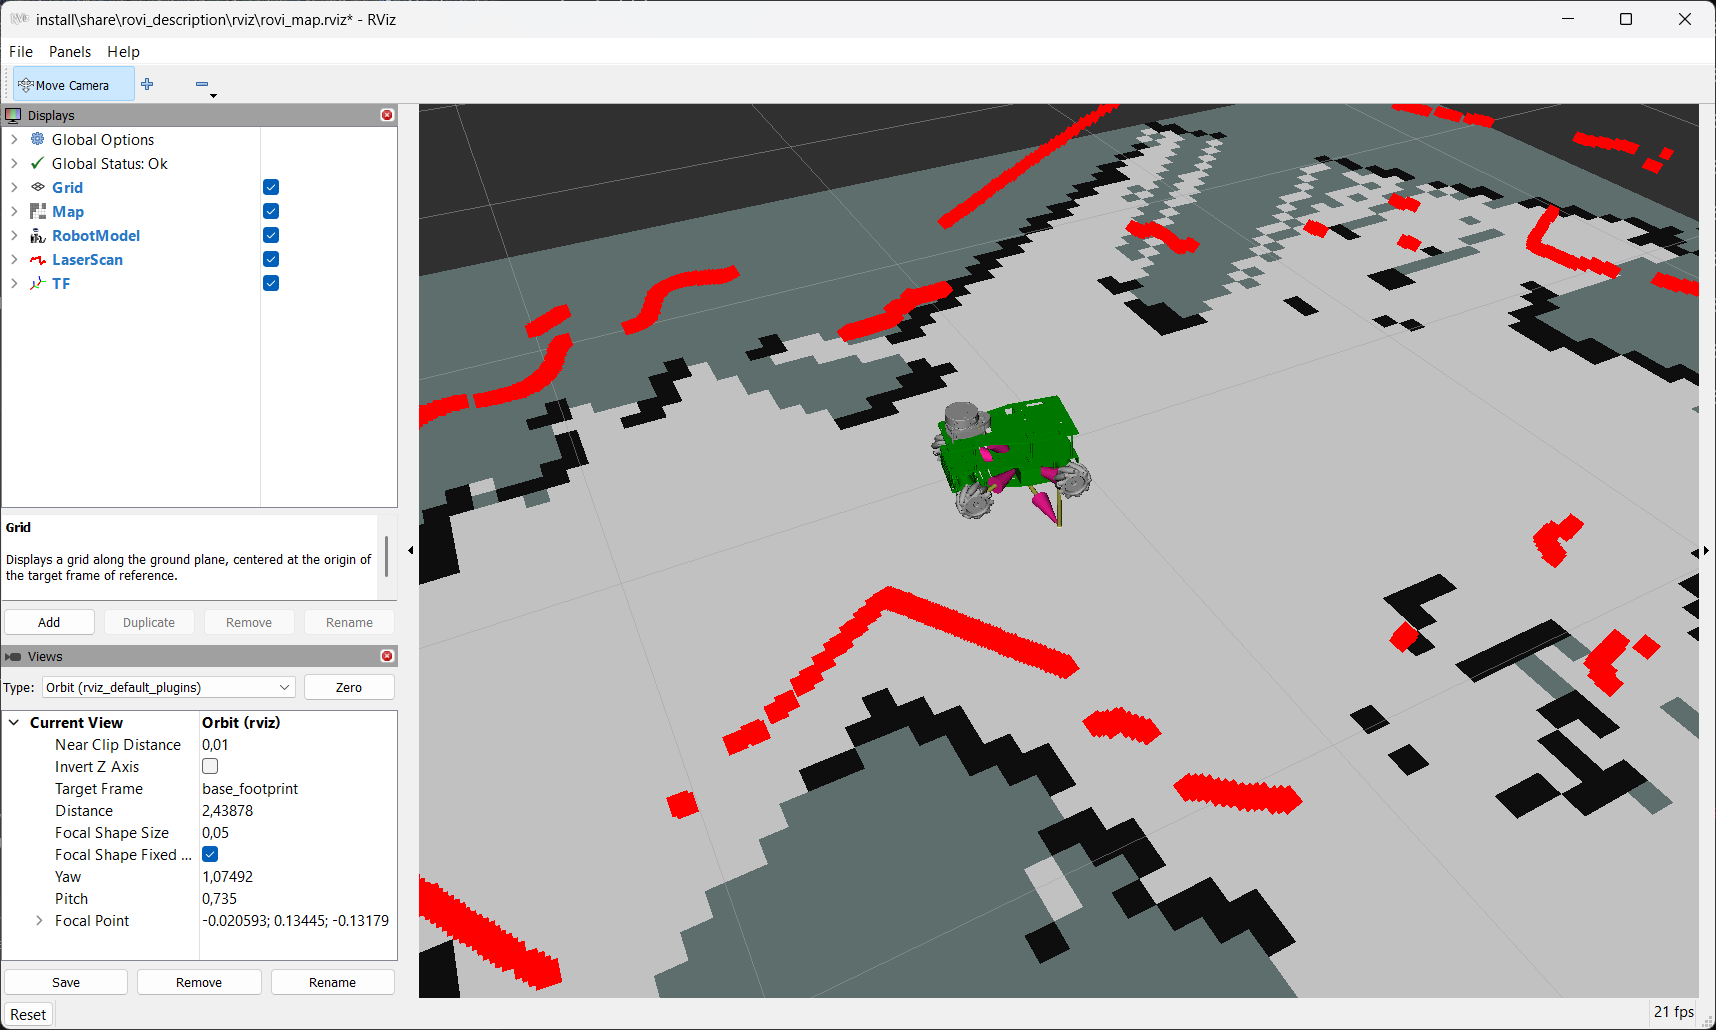The width and height of the screenshot is (1716, 1030).
Task: Select the Global Options gear icon
Action: 38,140
